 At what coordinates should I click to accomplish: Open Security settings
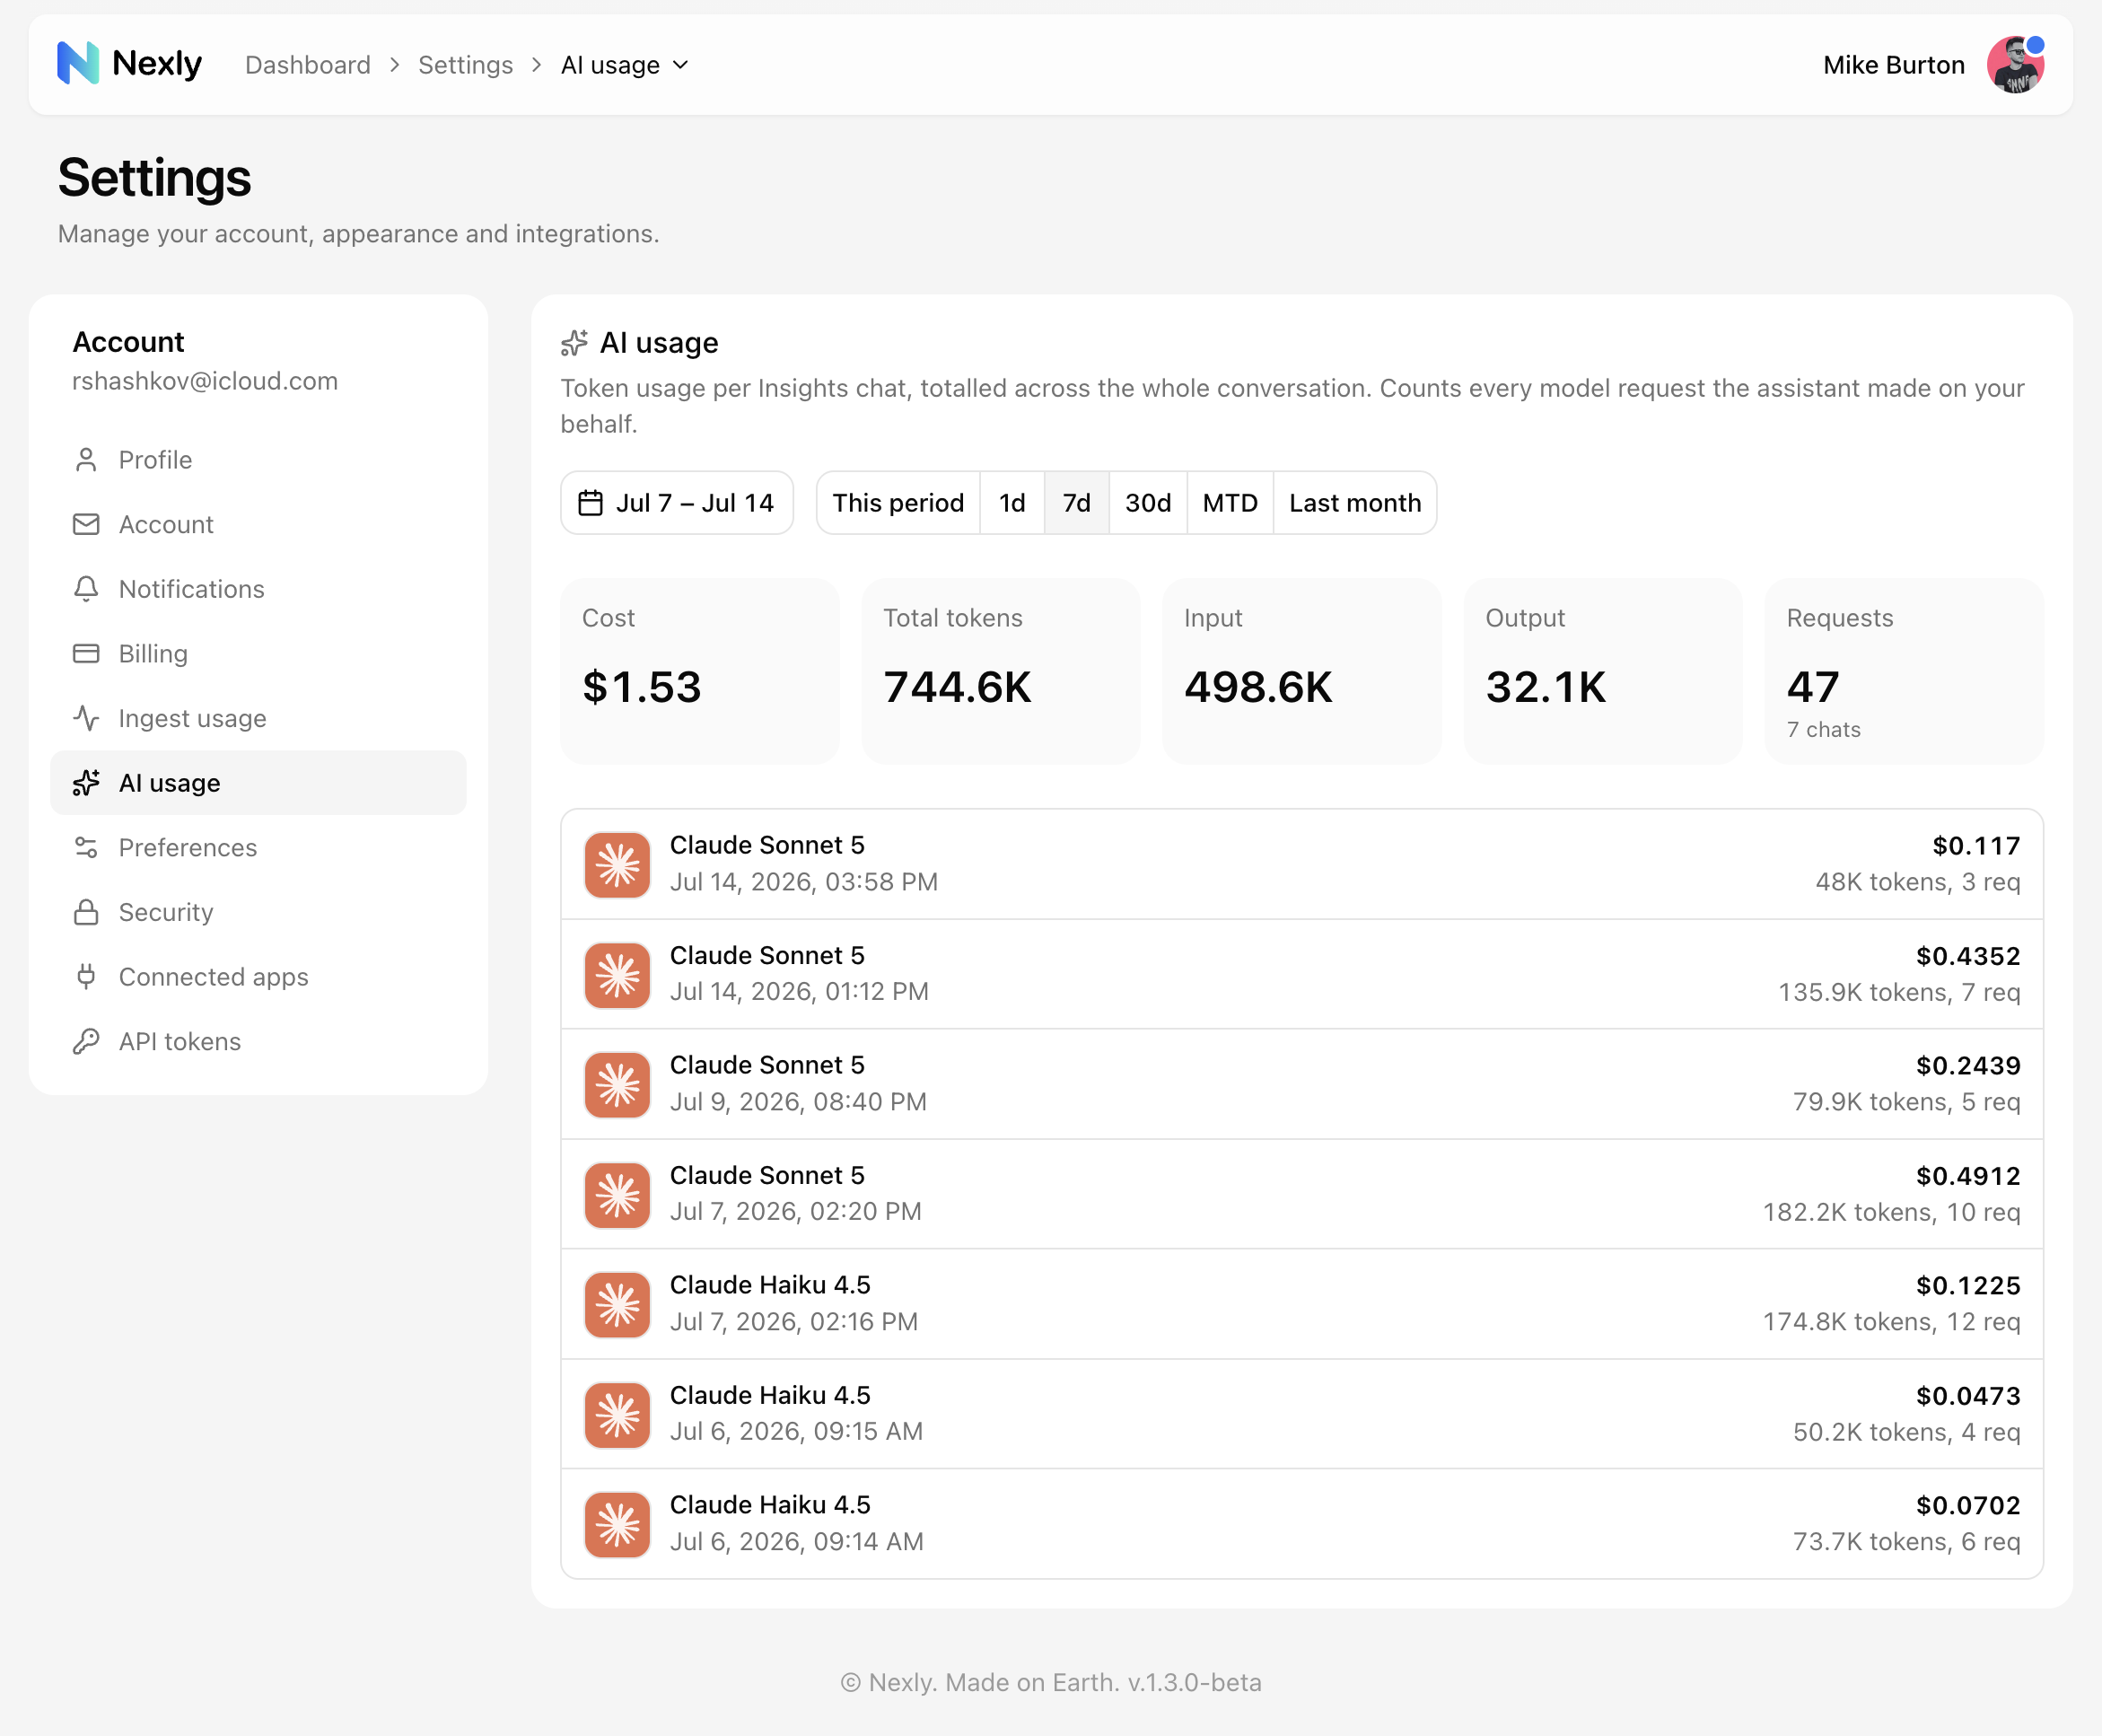258,912
